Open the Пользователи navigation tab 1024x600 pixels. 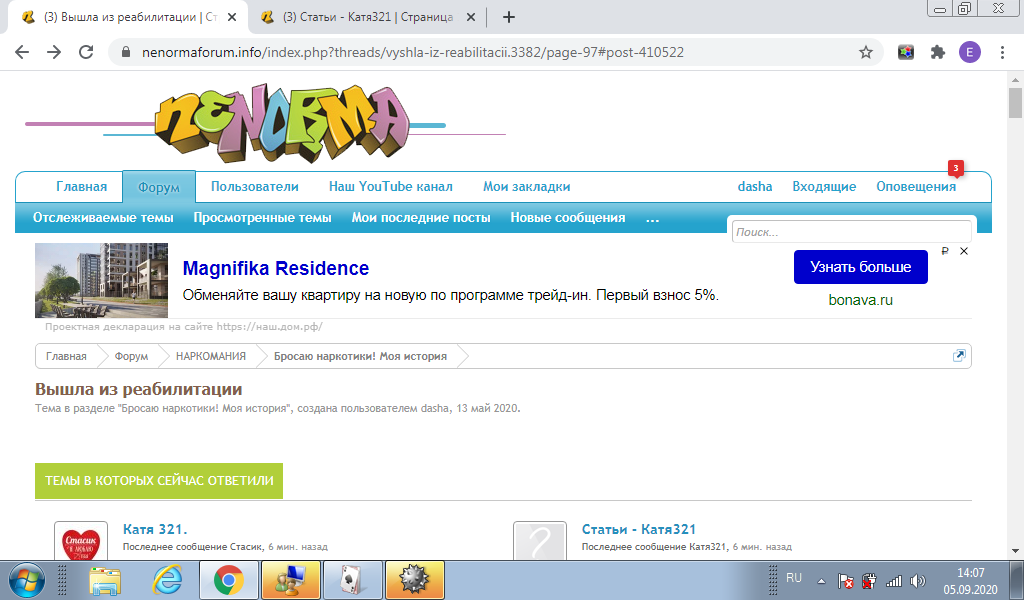[255, 186]
